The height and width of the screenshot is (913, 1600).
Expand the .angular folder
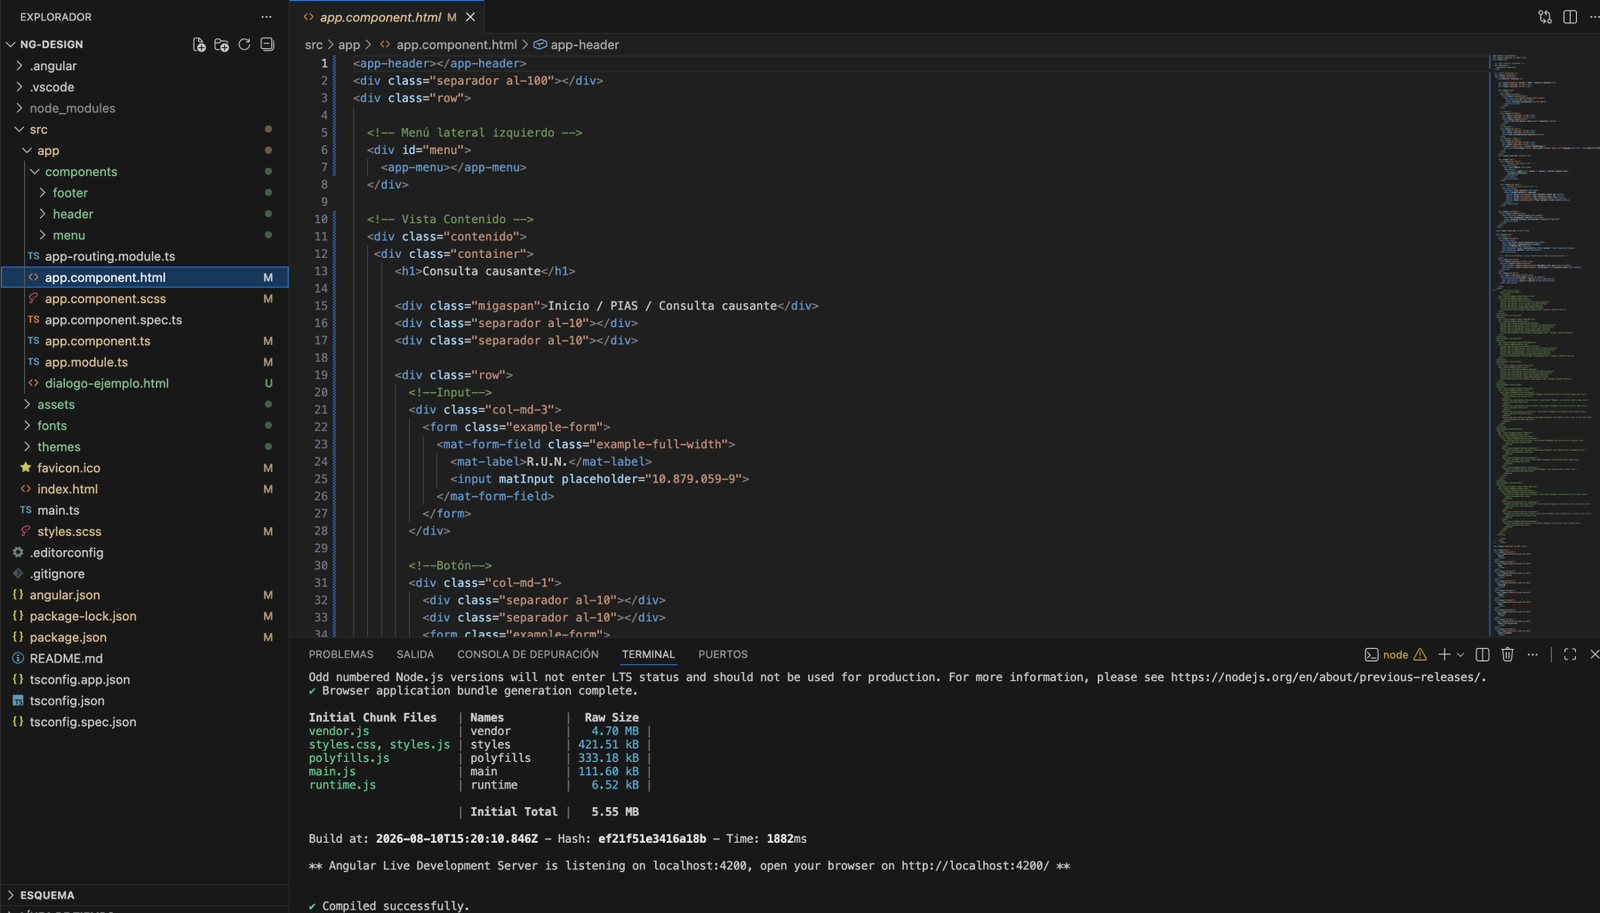144,66
